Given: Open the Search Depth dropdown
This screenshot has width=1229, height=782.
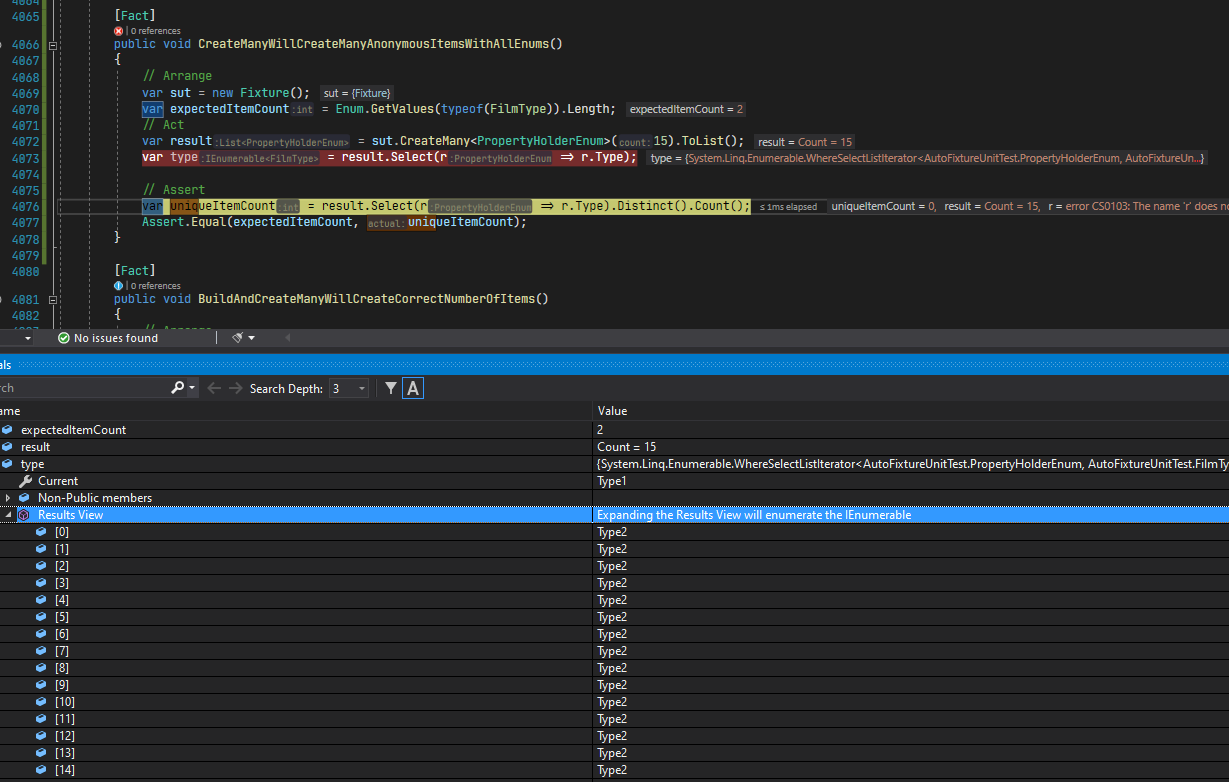Looking at the screenshot, I should (348, 387).
